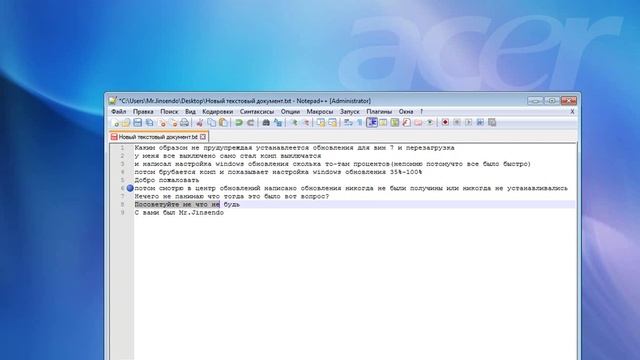Cut selection using the scissors icon
The width and height of the screenshot is (640, 360).
(200, 122)
